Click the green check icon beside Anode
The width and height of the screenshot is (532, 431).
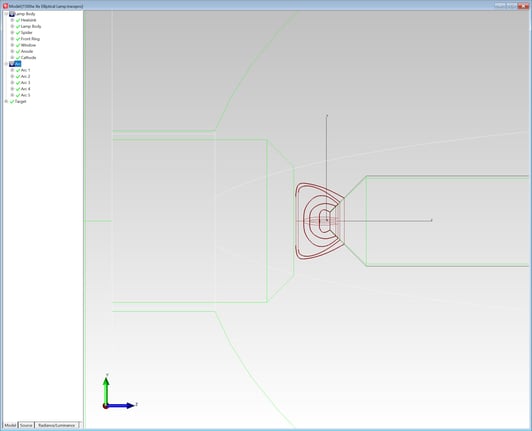point(18,52)
